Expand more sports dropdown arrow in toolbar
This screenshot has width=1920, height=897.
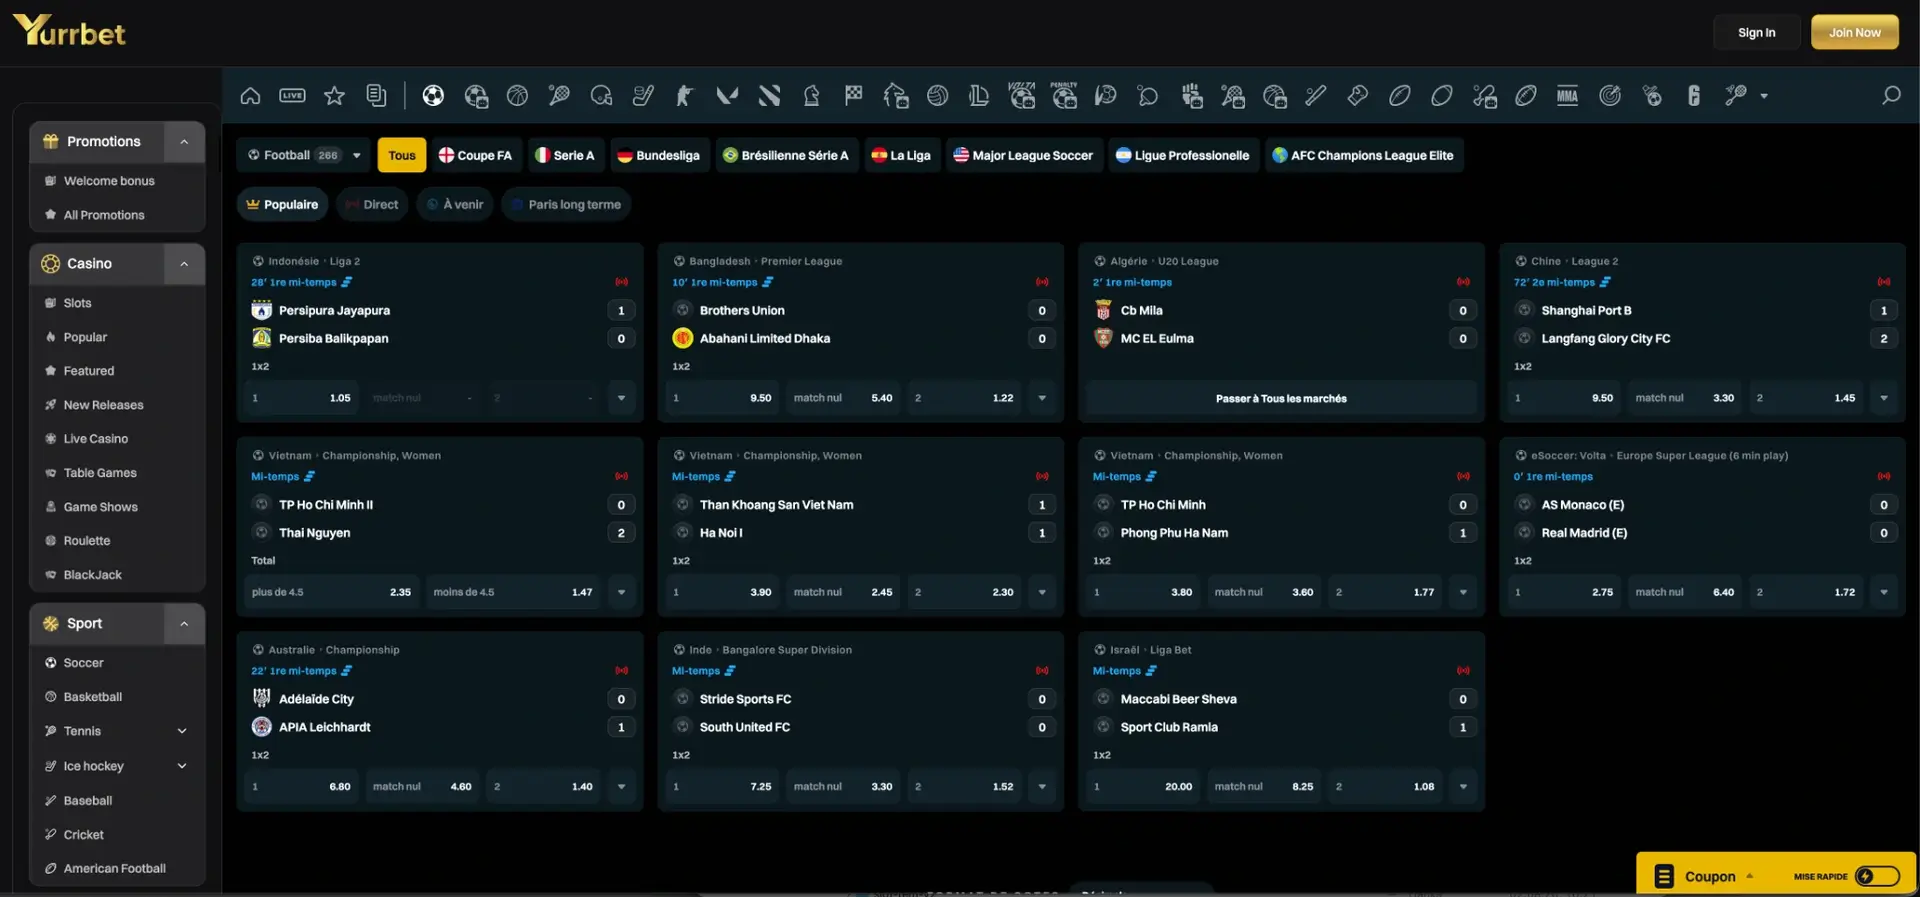[1764, 96]
